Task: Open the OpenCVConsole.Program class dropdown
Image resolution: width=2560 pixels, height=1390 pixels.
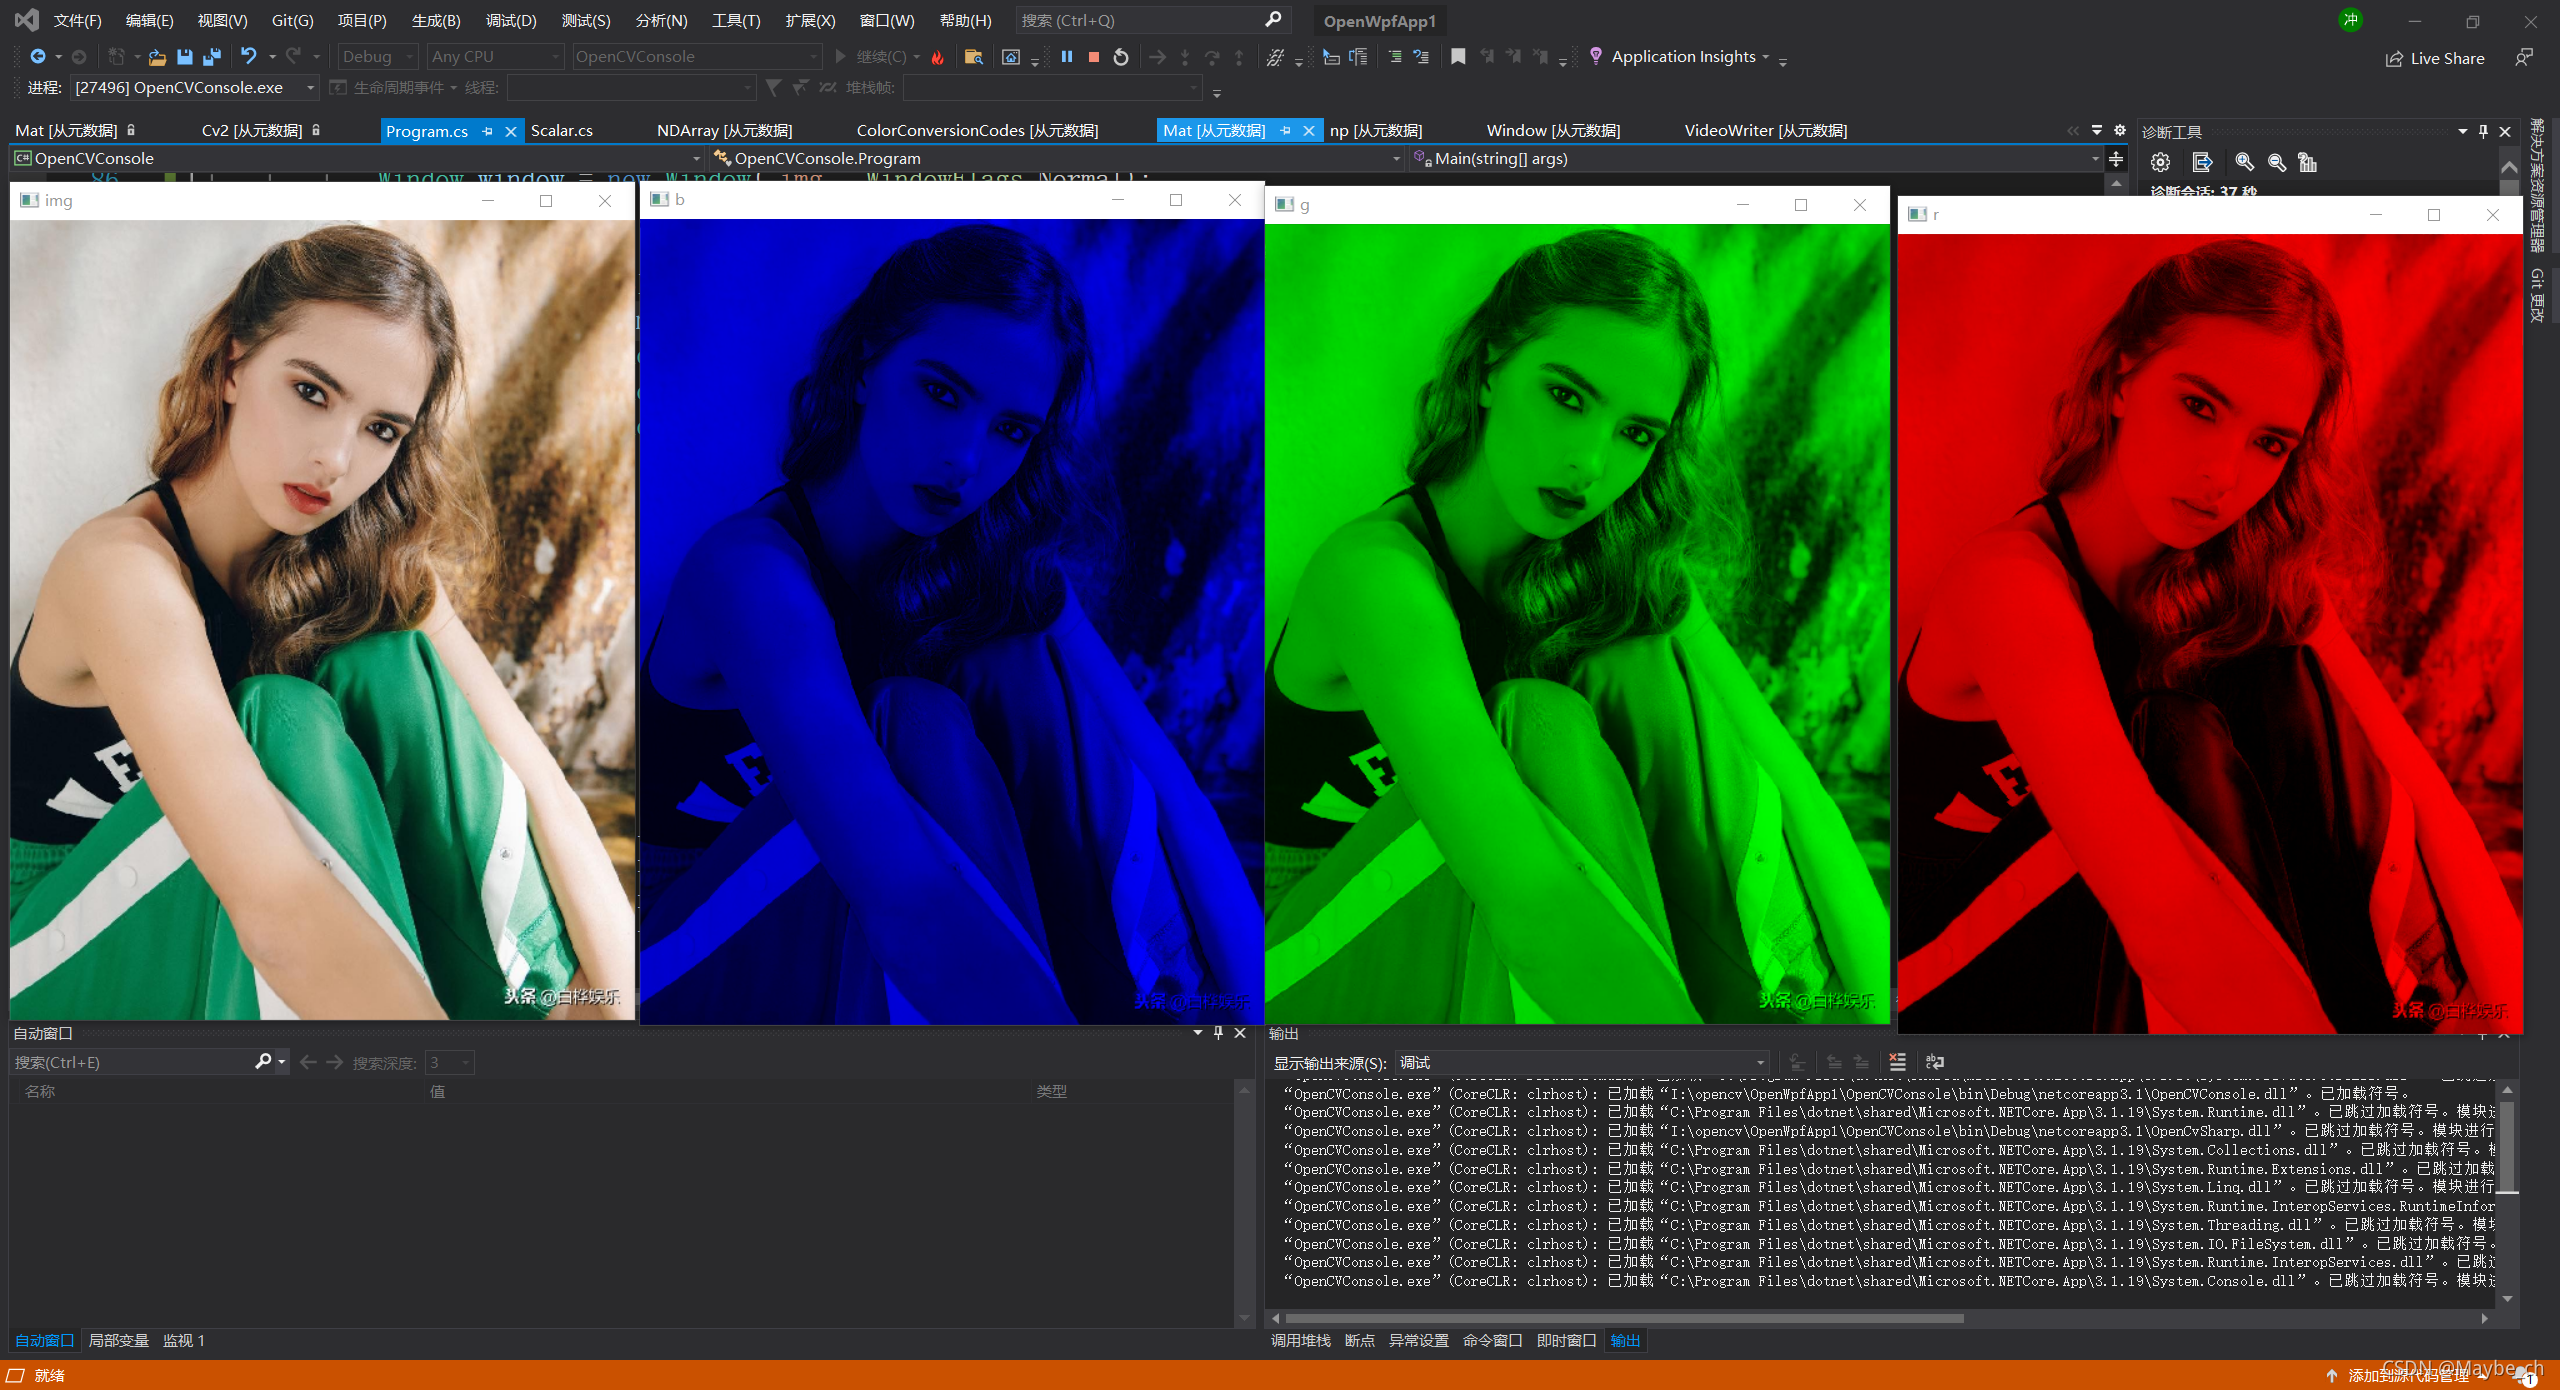Action: coord(1058,159)
